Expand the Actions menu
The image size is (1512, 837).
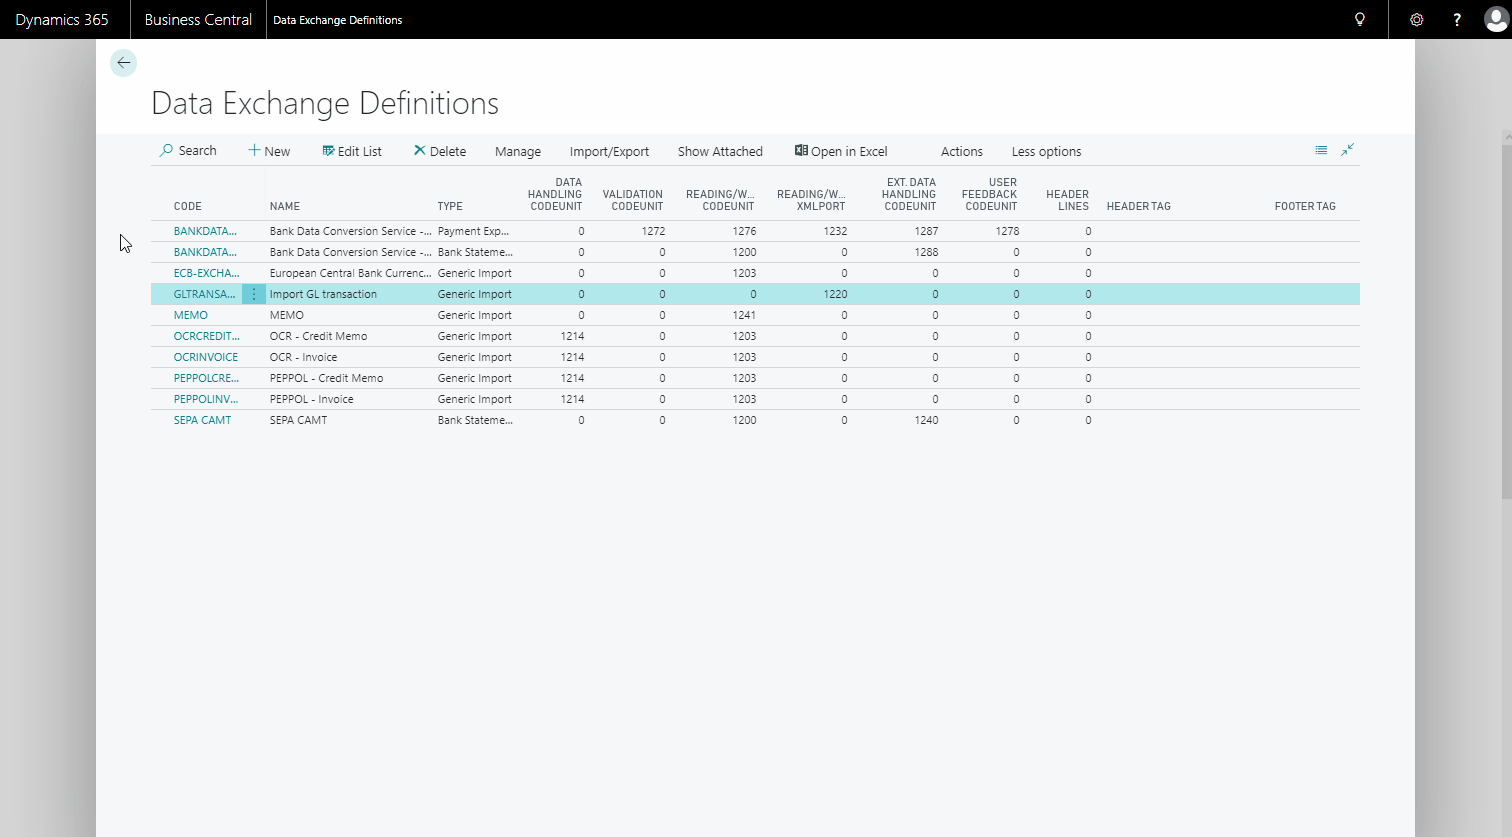[x=960, y=151]
